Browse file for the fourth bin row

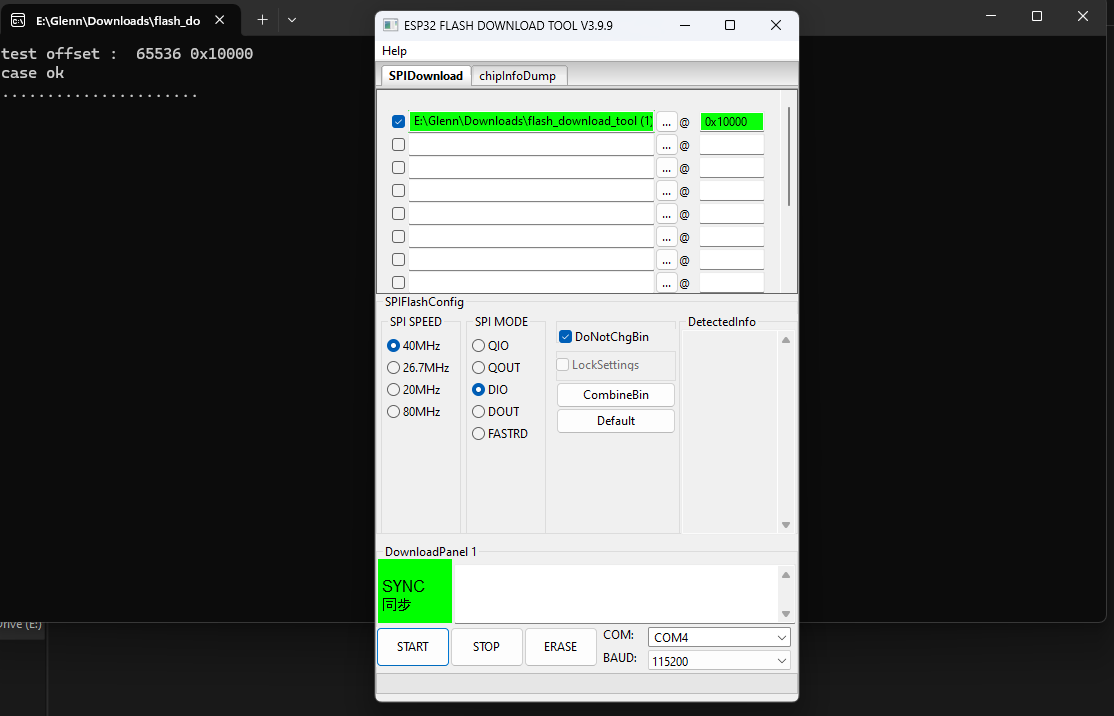click(666, 191)
